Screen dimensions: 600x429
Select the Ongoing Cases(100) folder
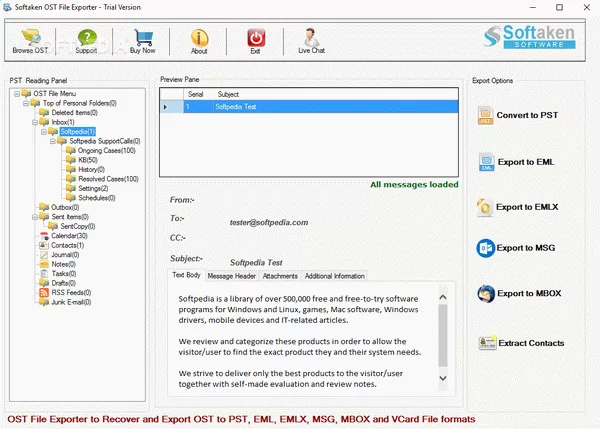[107, 150]
